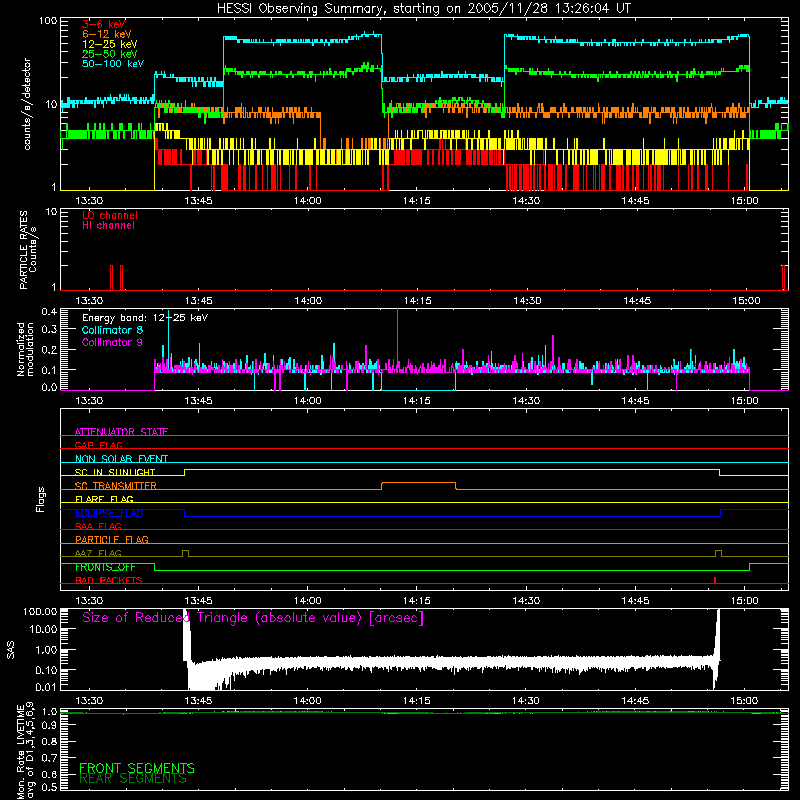Viewport: 800px width, 800px height.
Task: Select the yellow "12-25 keV" legend entry
Action: [110, 44]
